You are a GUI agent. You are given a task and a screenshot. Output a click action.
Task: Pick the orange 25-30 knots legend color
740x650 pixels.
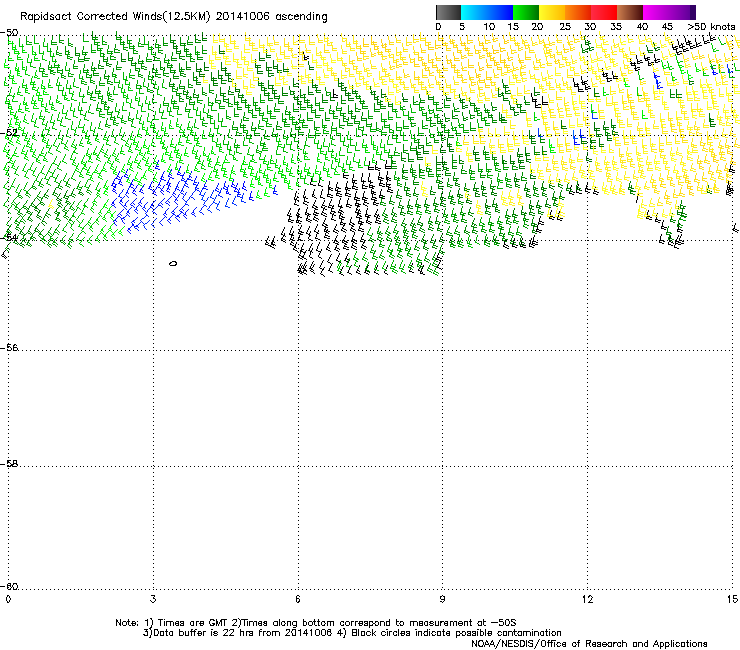(578, 12)
